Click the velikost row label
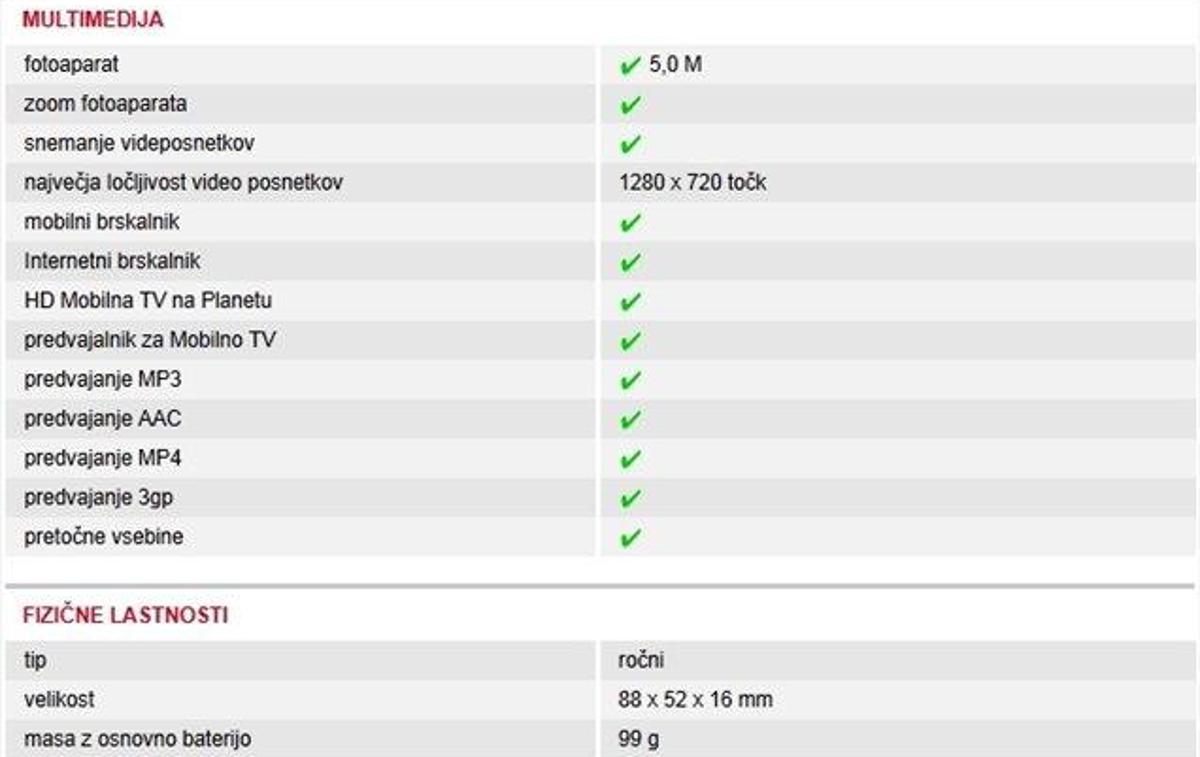The image size is (1200, 757). tap(59, 699)
